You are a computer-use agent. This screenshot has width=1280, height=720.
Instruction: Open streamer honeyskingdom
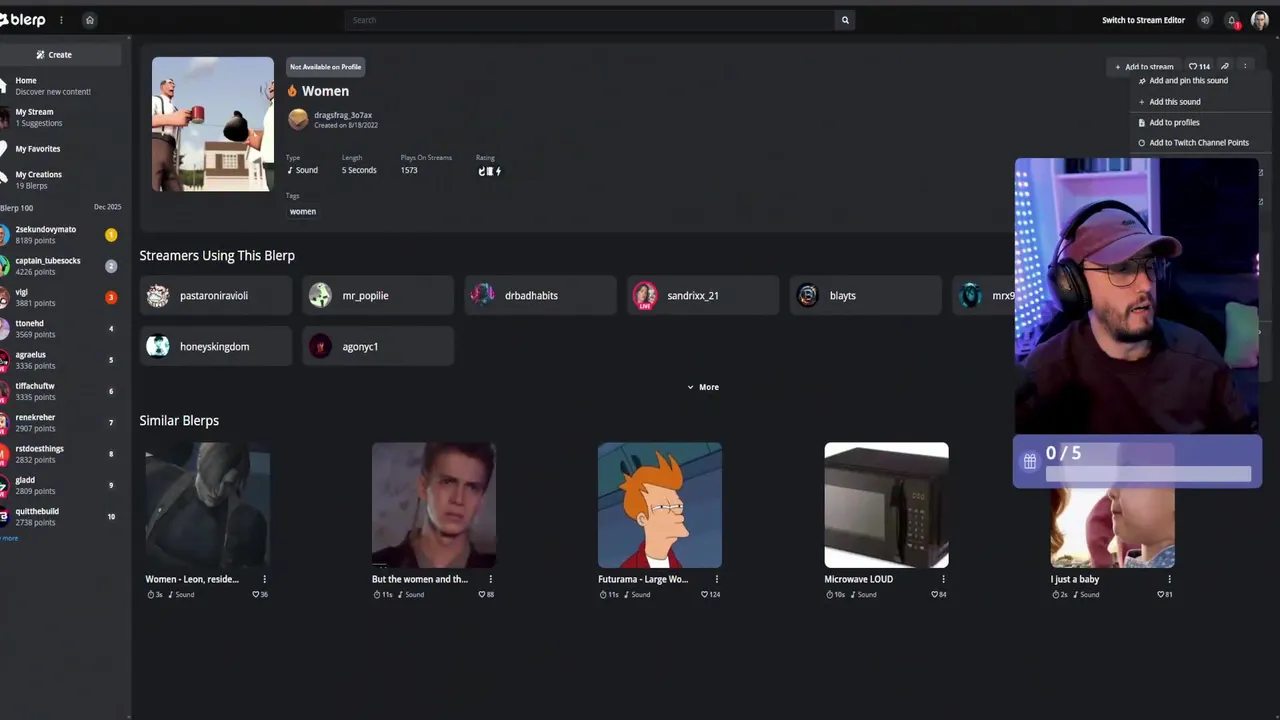[216, 347]
